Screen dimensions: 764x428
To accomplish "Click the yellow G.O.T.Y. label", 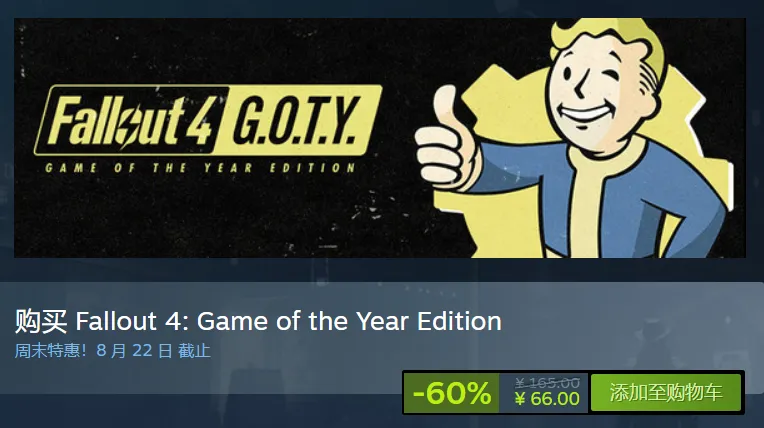I will pyautogui.click(x=298, y=120).
